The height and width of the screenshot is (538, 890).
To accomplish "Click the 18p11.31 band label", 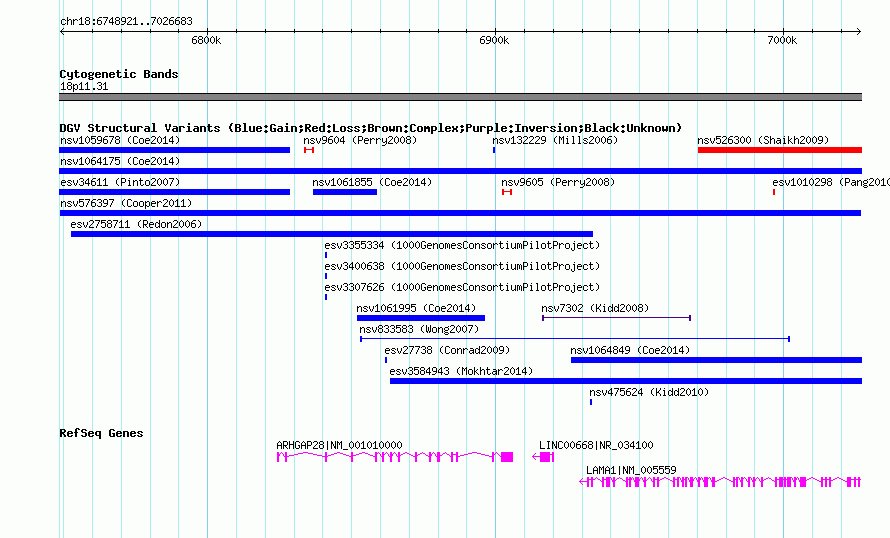I will pos(84,86).
